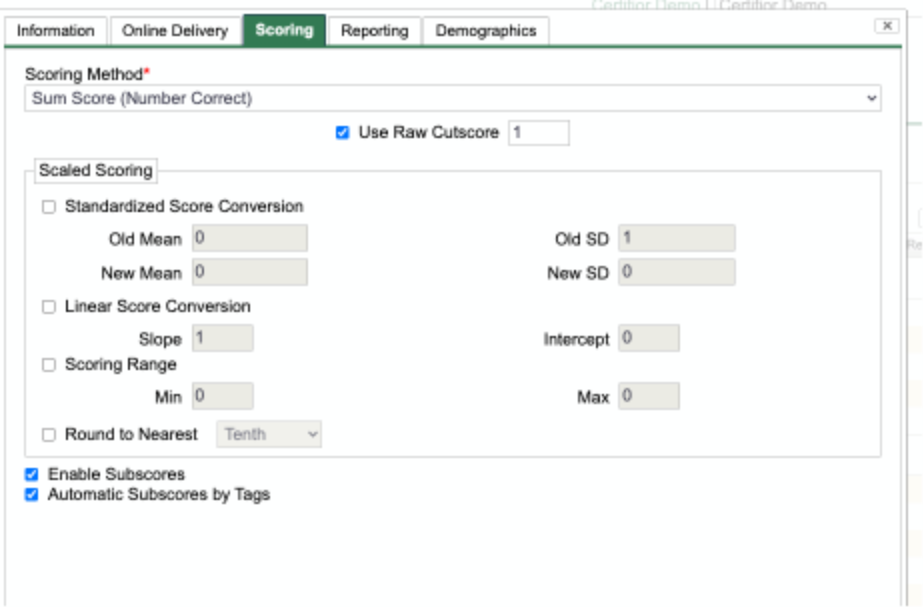
Task: Open the Demographics tab
Action: click(x=486, y=31)
